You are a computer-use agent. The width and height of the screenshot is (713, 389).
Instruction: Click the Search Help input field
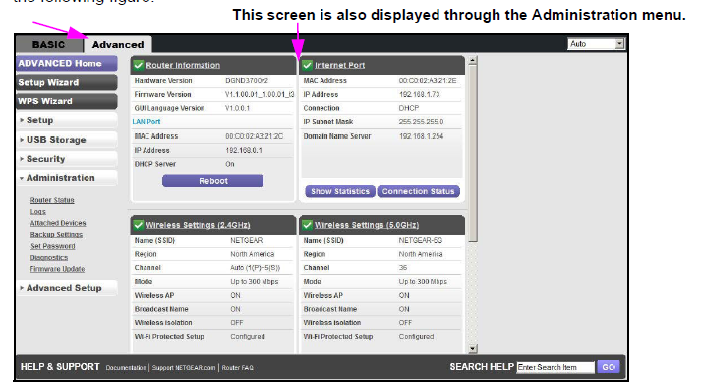555,367
